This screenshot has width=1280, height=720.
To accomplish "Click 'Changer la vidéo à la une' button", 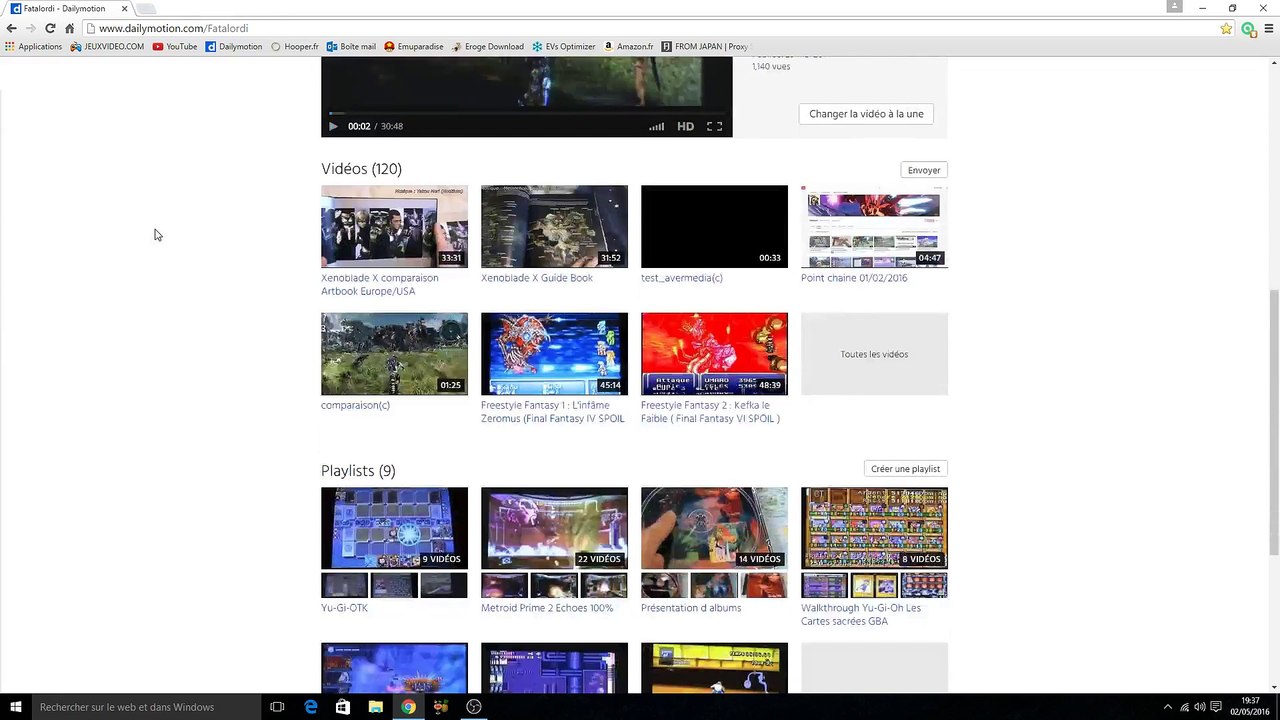I will click(x=866, y=114).
